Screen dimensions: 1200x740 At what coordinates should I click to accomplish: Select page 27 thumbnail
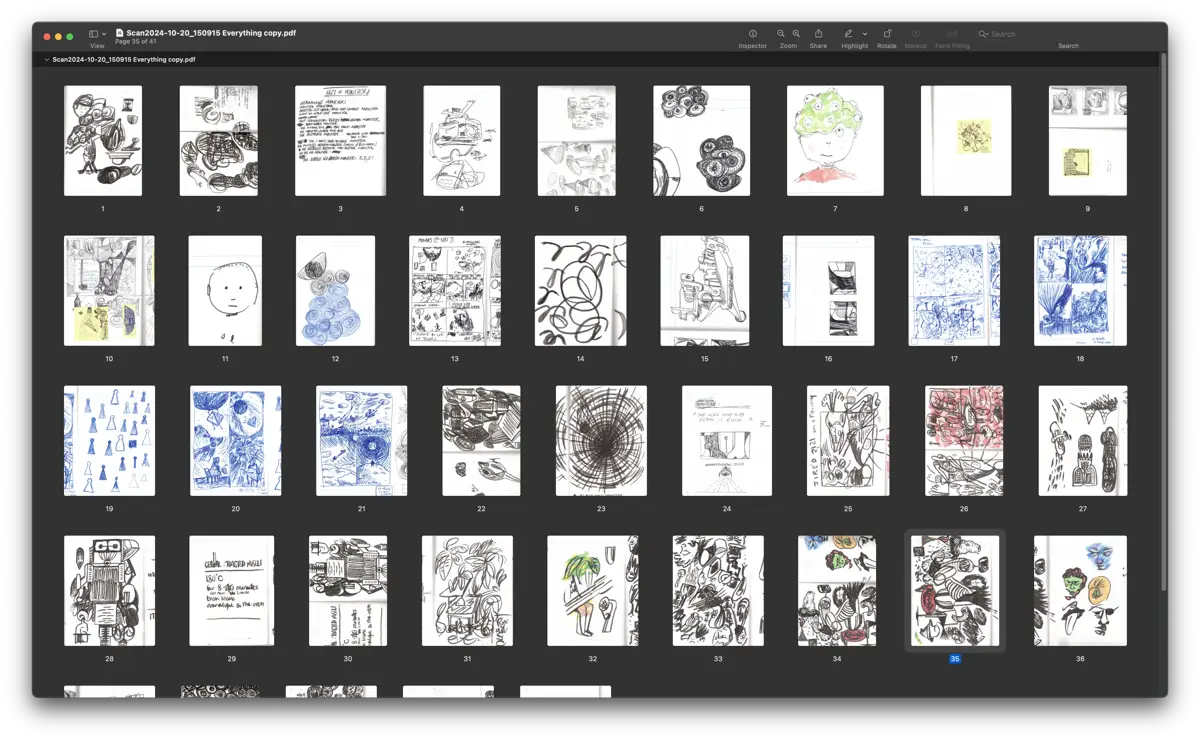1083,441
